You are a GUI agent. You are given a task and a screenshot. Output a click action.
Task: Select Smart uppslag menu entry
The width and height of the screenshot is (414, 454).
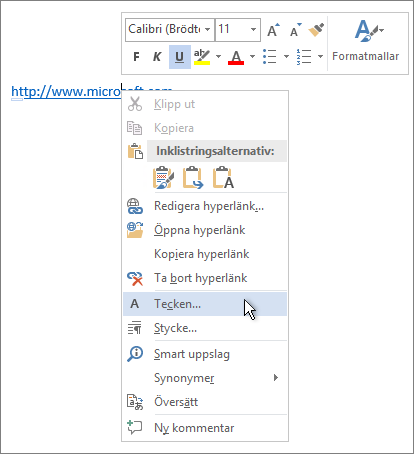(x=204, y=354)
